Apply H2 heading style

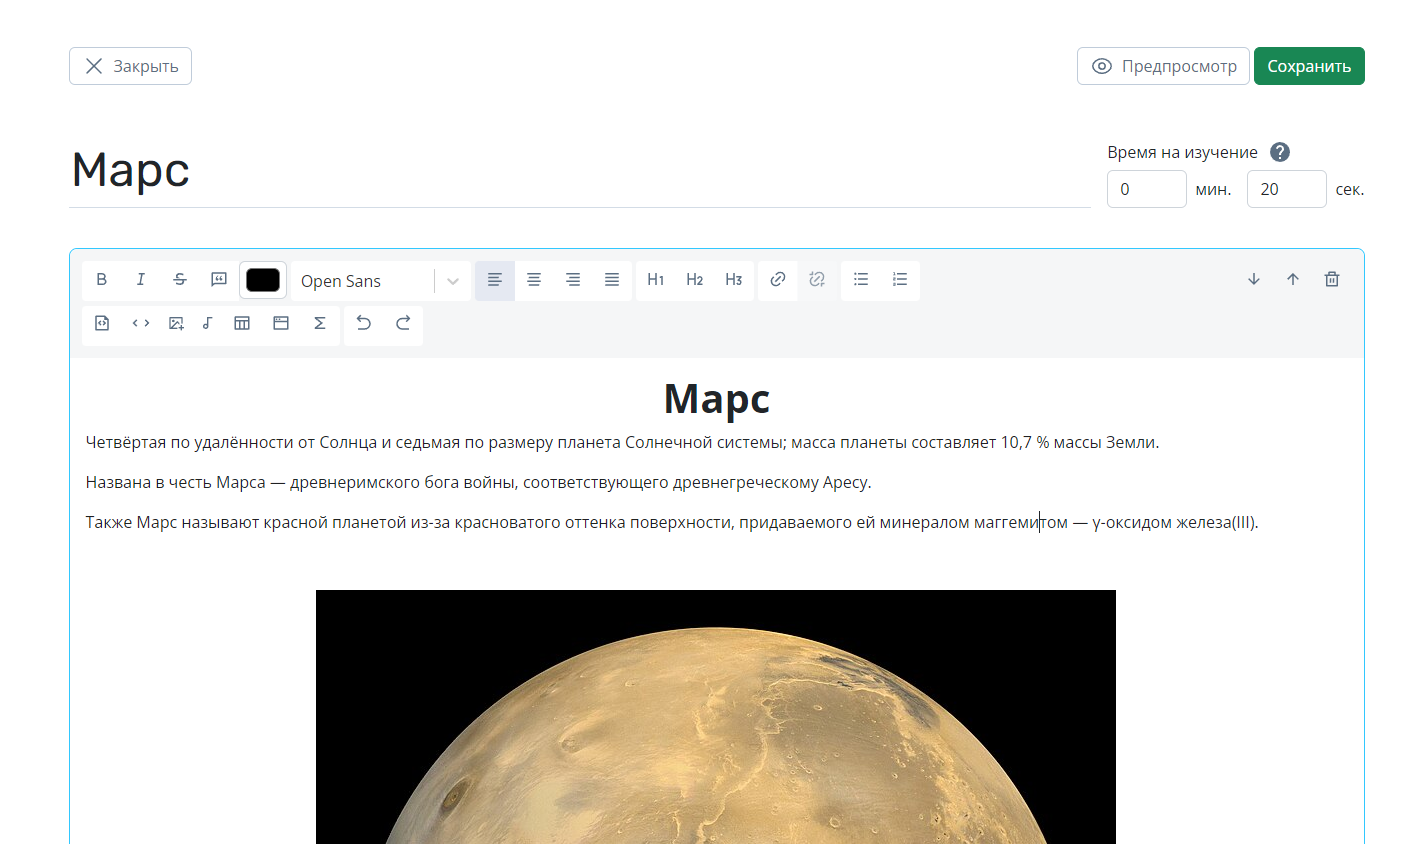point(695,280)
